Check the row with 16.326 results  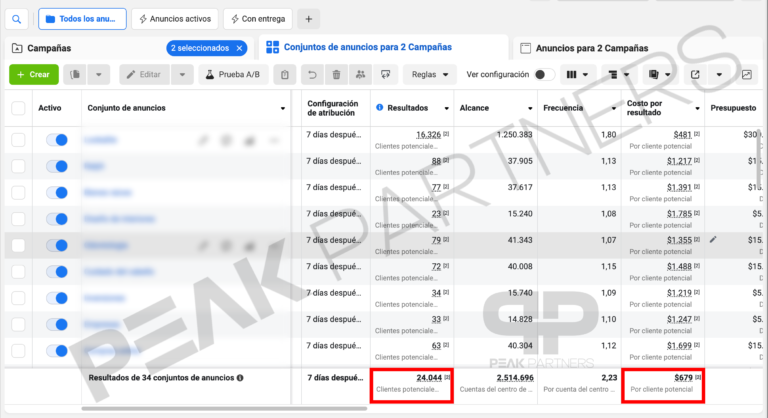point(18,140)
